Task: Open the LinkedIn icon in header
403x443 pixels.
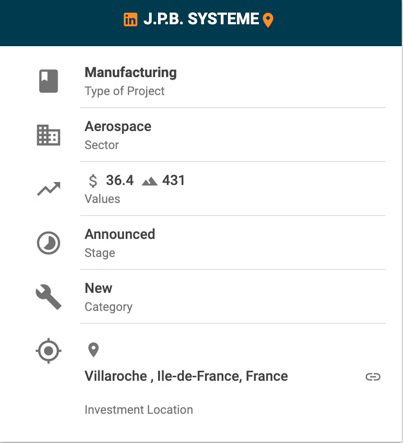Action: [x=130, y=20]
